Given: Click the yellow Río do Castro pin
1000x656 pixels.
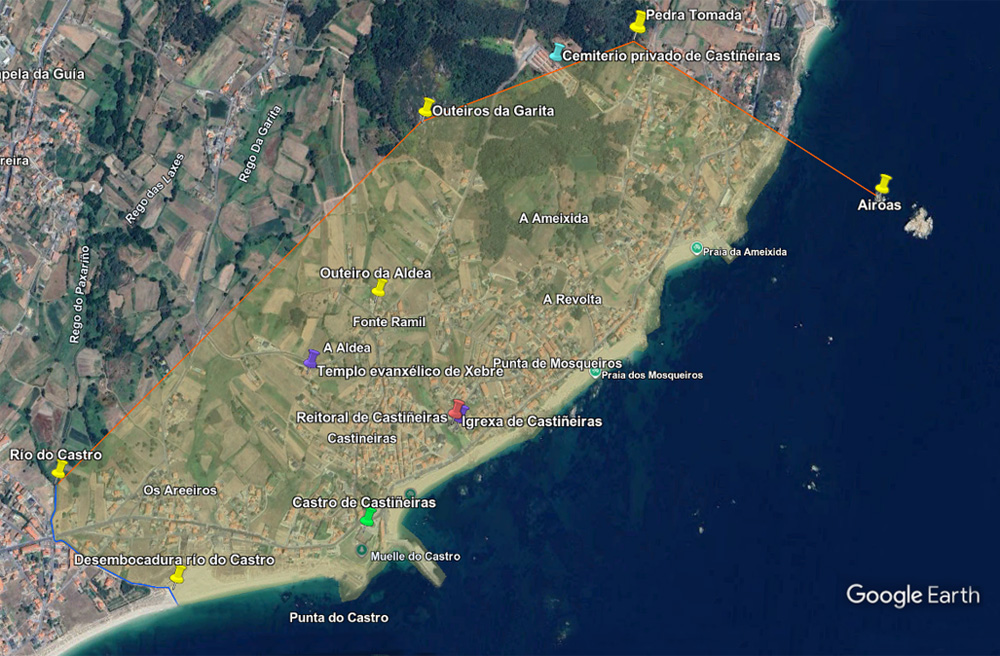Looking at the screenshot, I should (60, 469).
